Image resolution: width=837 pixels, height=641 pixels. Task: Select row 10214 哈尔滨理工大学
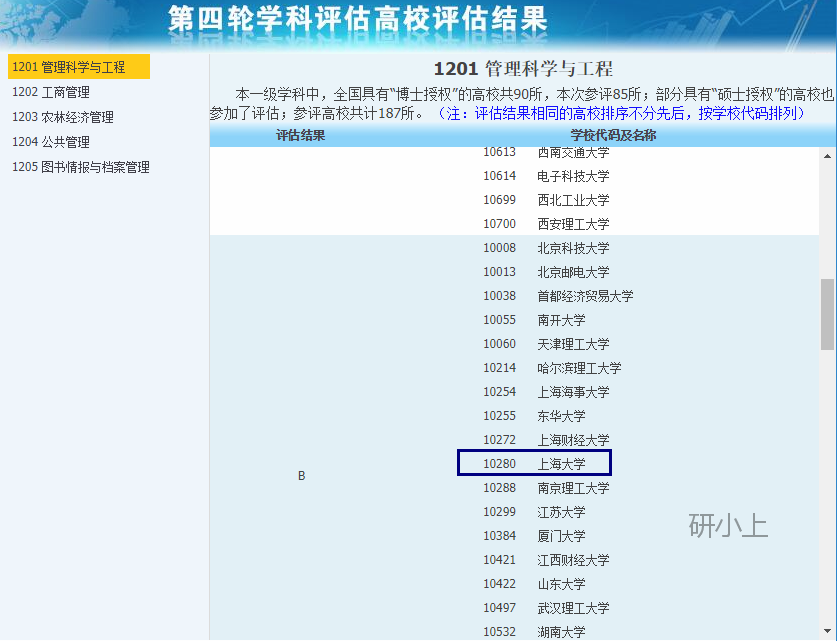pos(552,368)
